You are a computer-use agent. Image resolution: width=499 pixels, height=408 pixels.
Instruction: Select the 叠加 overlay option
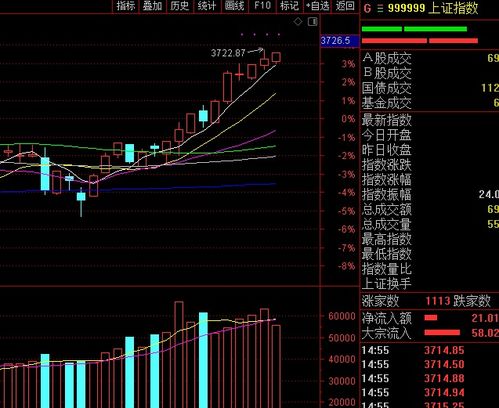pos(153,6)
